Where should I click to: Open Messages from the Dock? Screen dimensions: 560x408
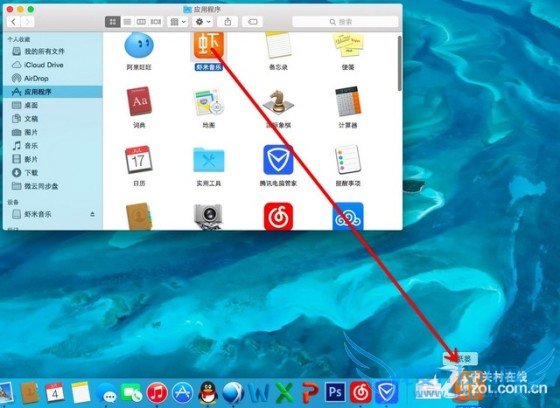[x=106, y=393]
